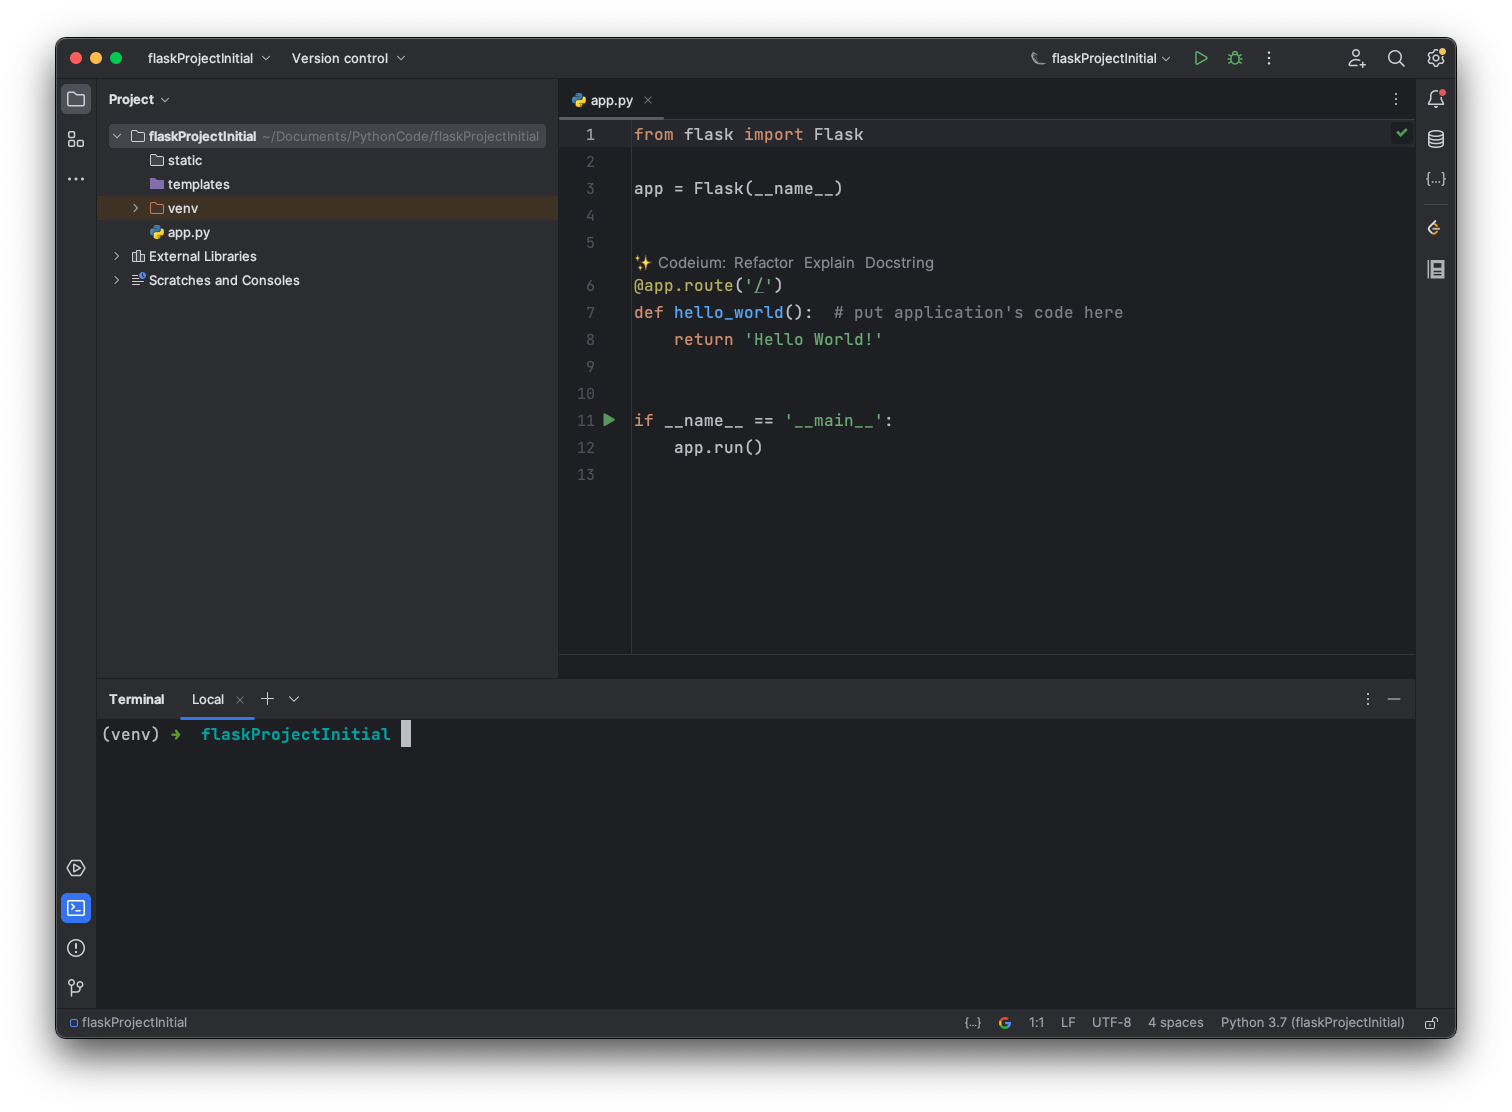Click the run gutter arrow on line 11

(609, 420)
